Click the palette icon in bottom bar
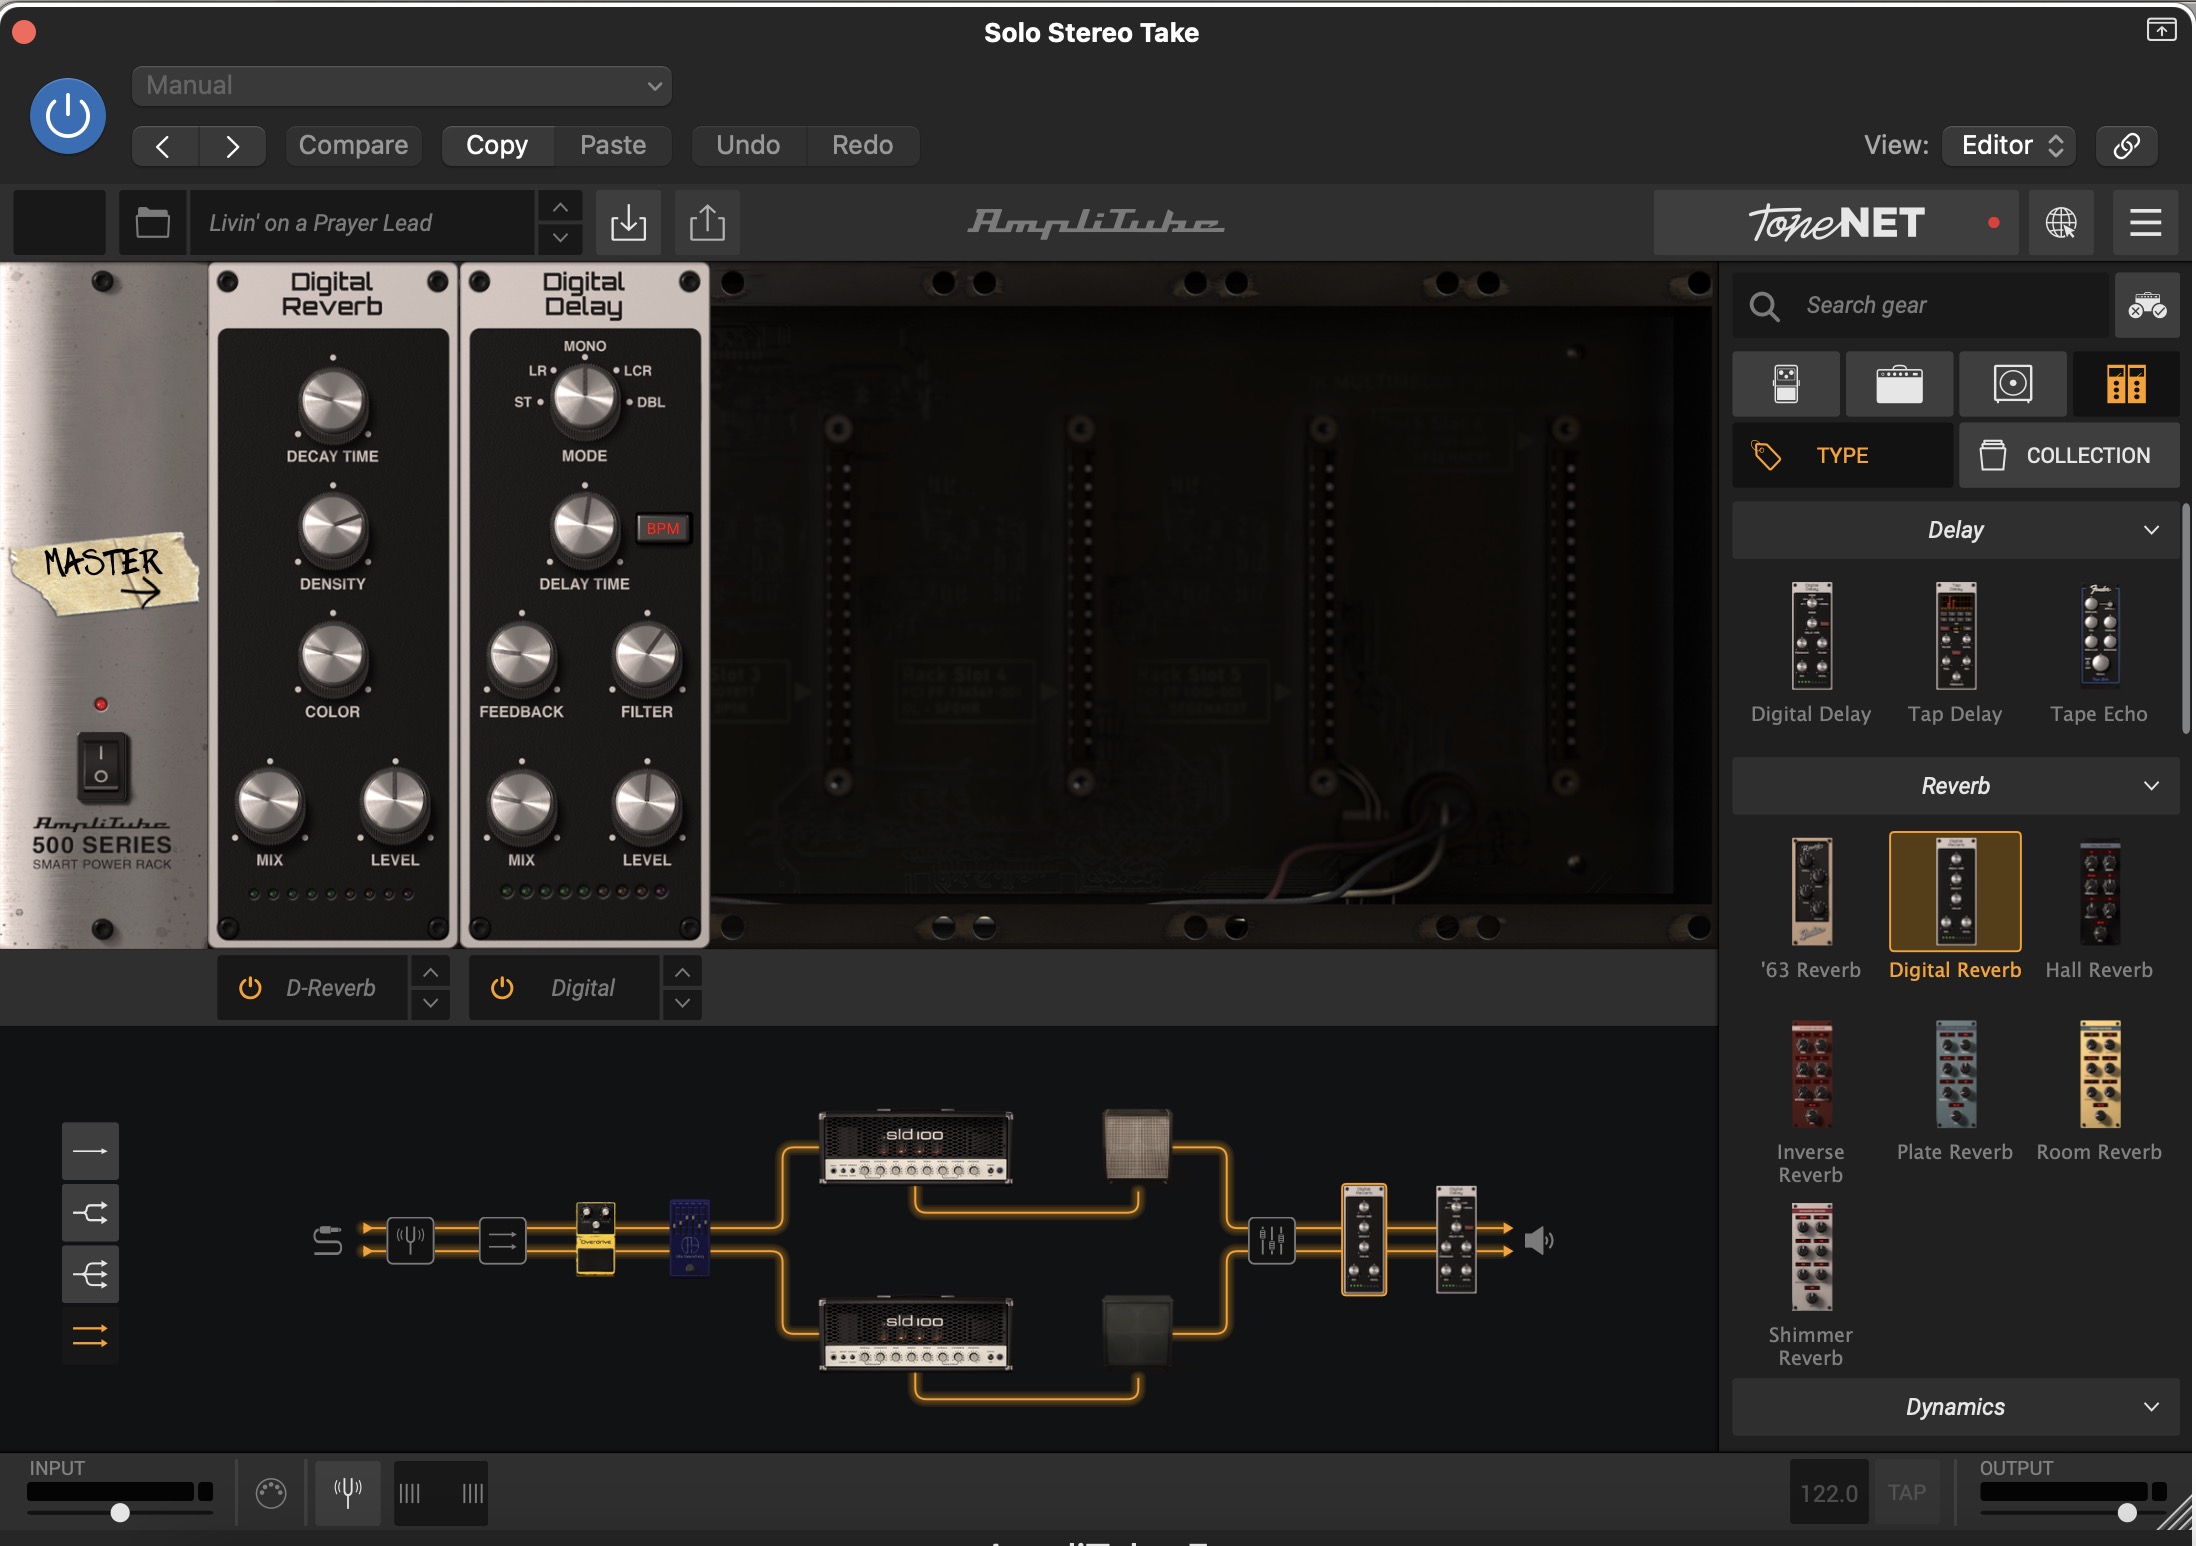This screenshot has width=2196, height=1546. pos(270,1493)
